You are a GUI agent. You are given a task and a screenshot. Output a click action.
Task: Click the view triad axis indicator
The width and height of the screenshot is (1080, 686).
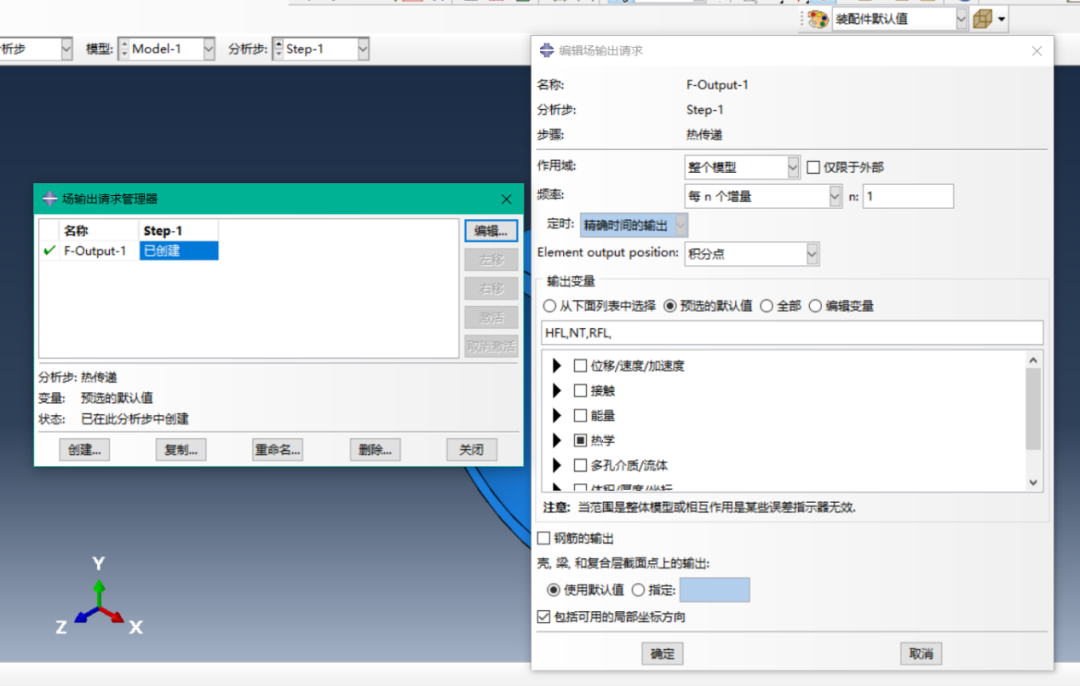click(x=98, y=597)
